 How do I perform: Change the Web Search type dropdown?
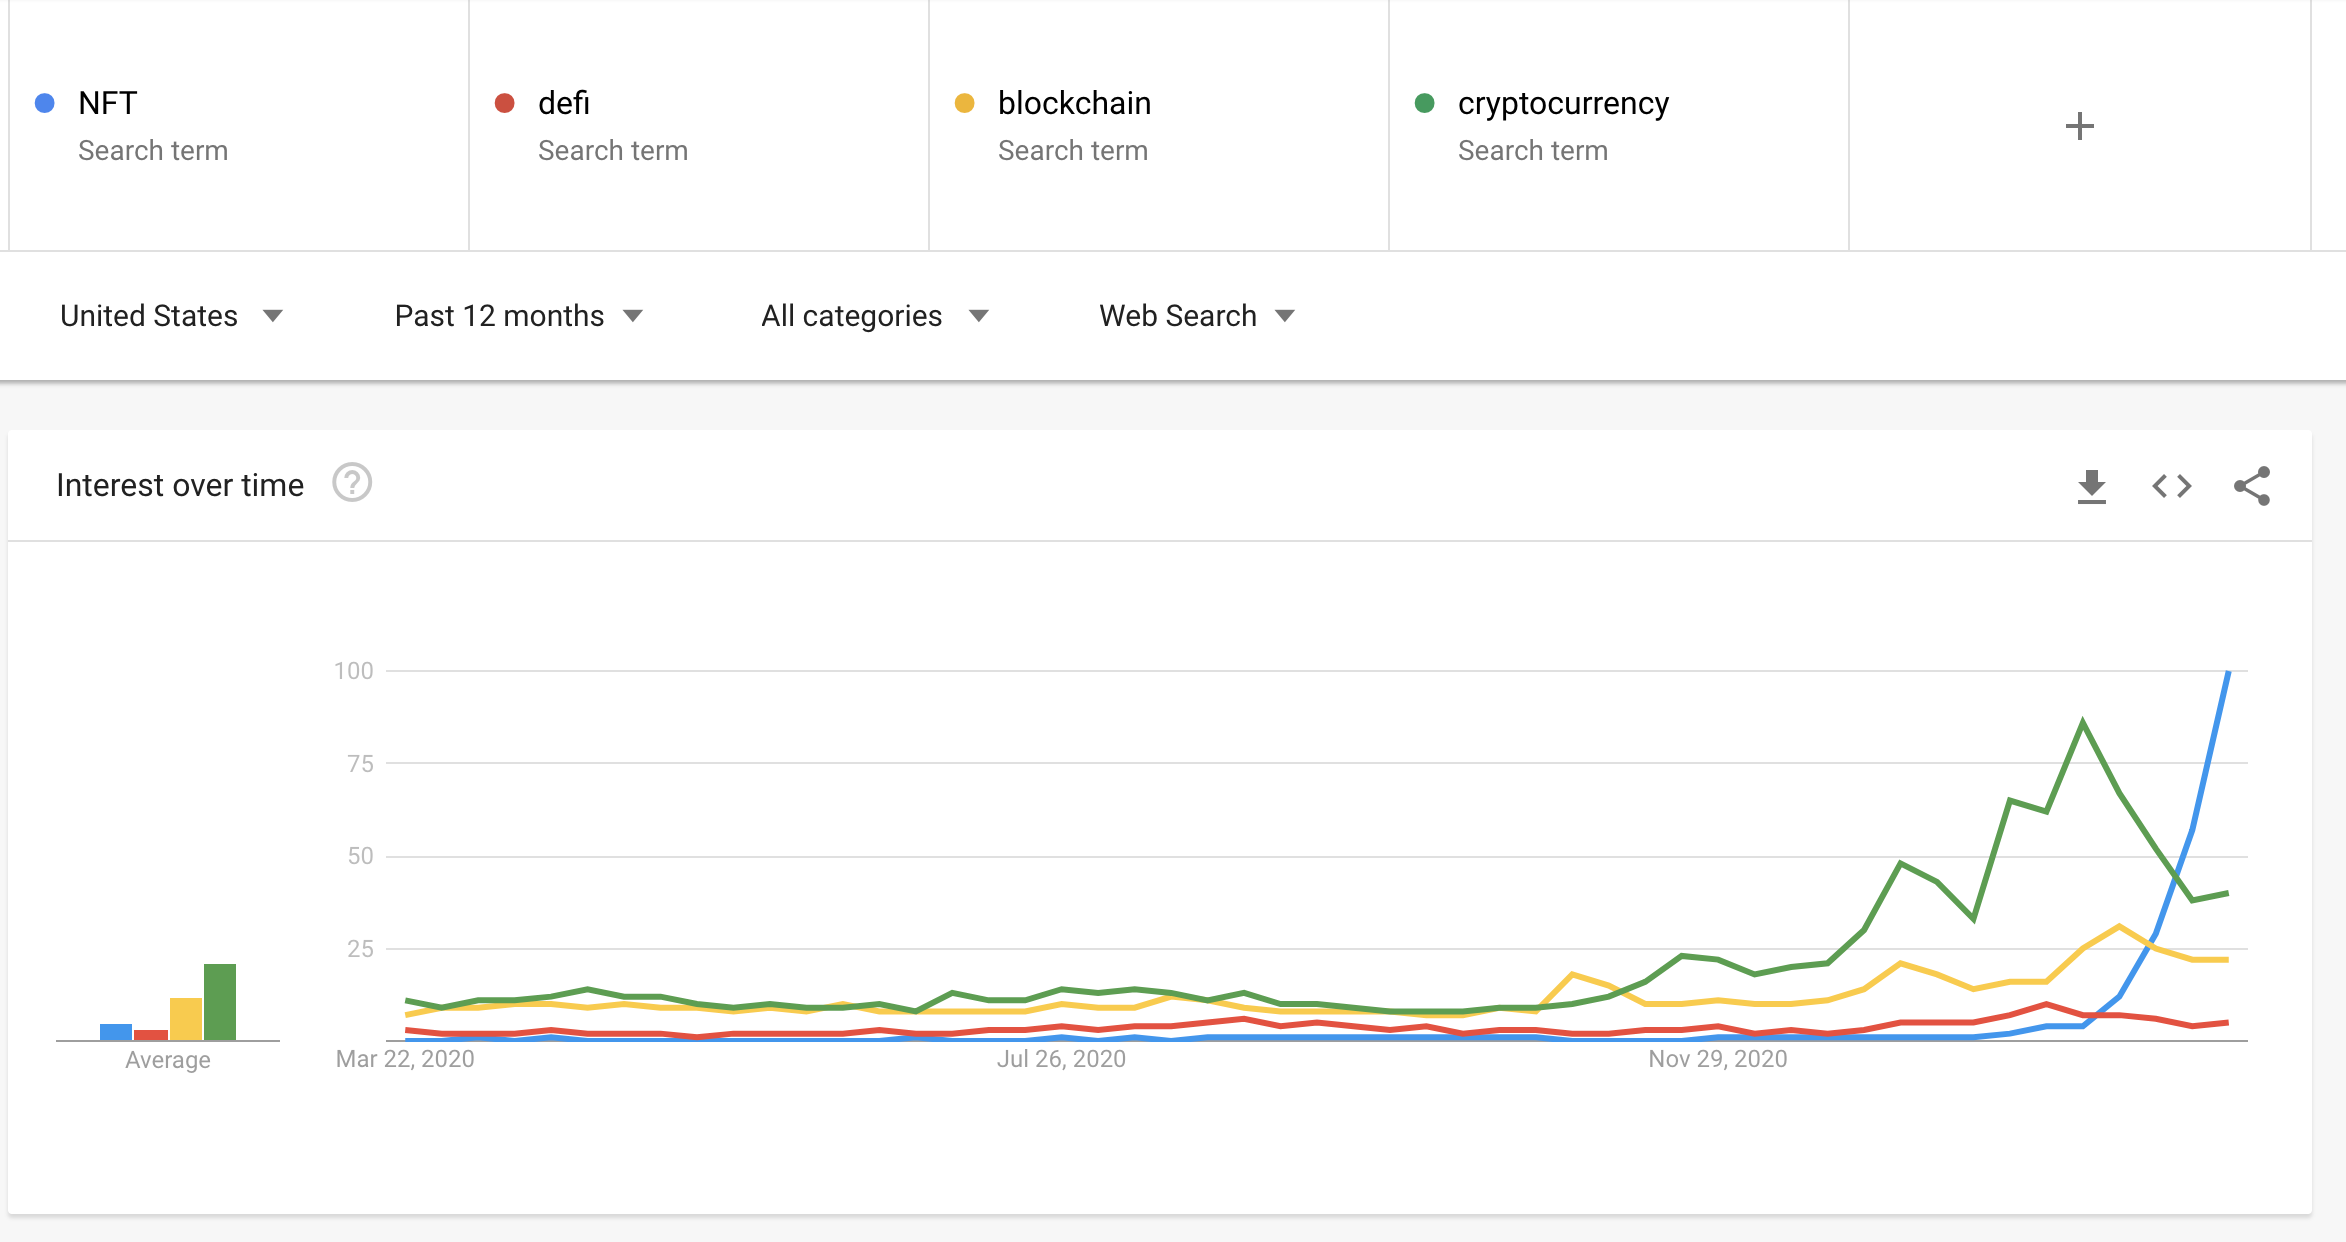point(1196,316)
